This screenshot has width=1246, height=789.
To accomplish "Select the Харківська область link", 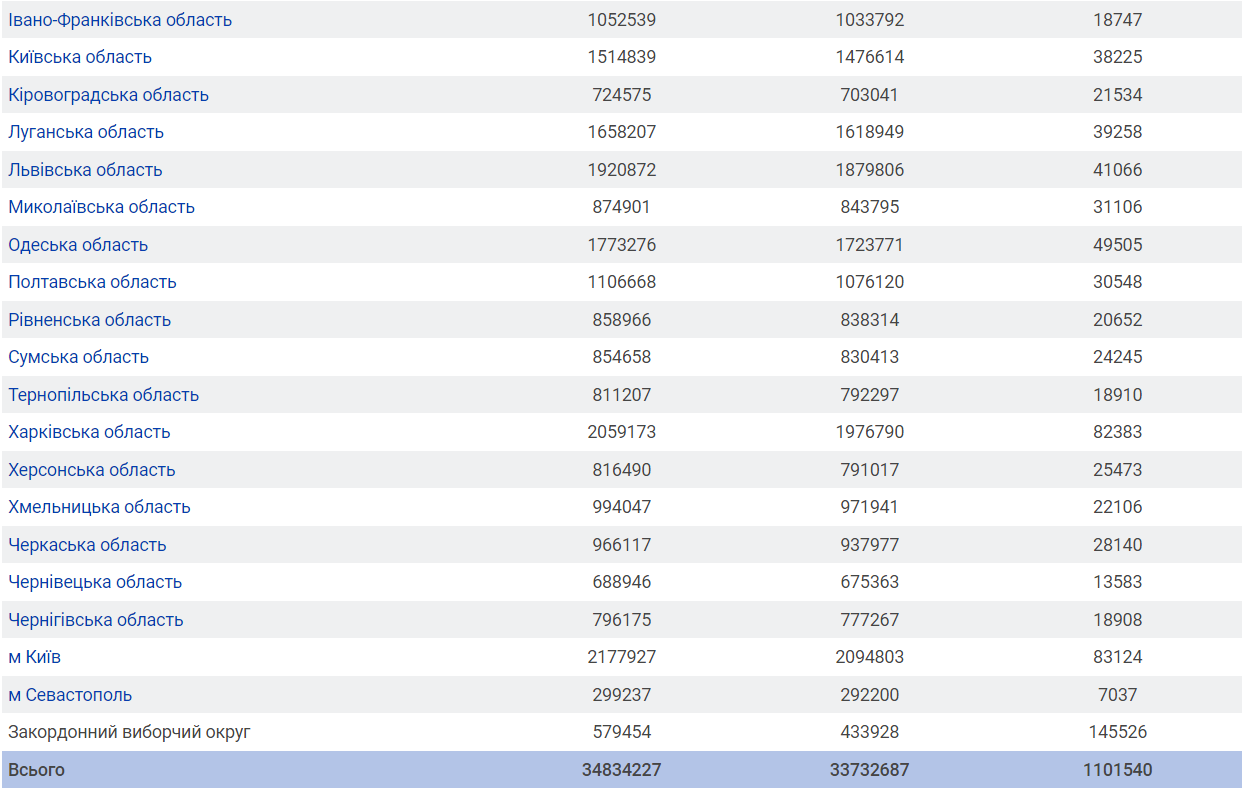I will click(89, 432).
